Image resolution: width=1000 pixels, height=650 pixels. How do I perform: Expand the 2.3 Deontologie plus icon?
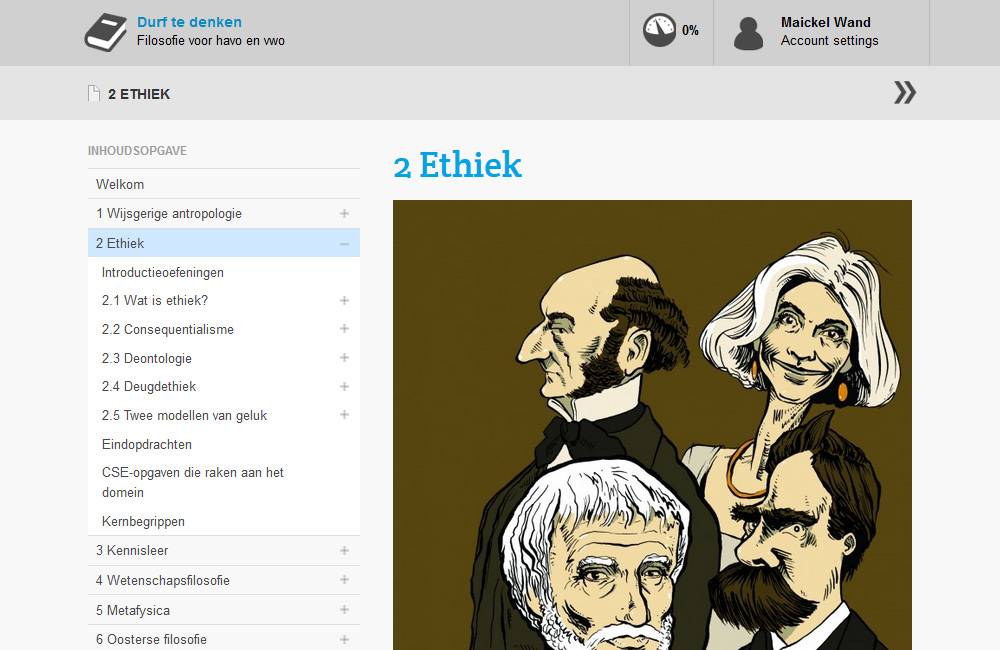click(344, 358)
